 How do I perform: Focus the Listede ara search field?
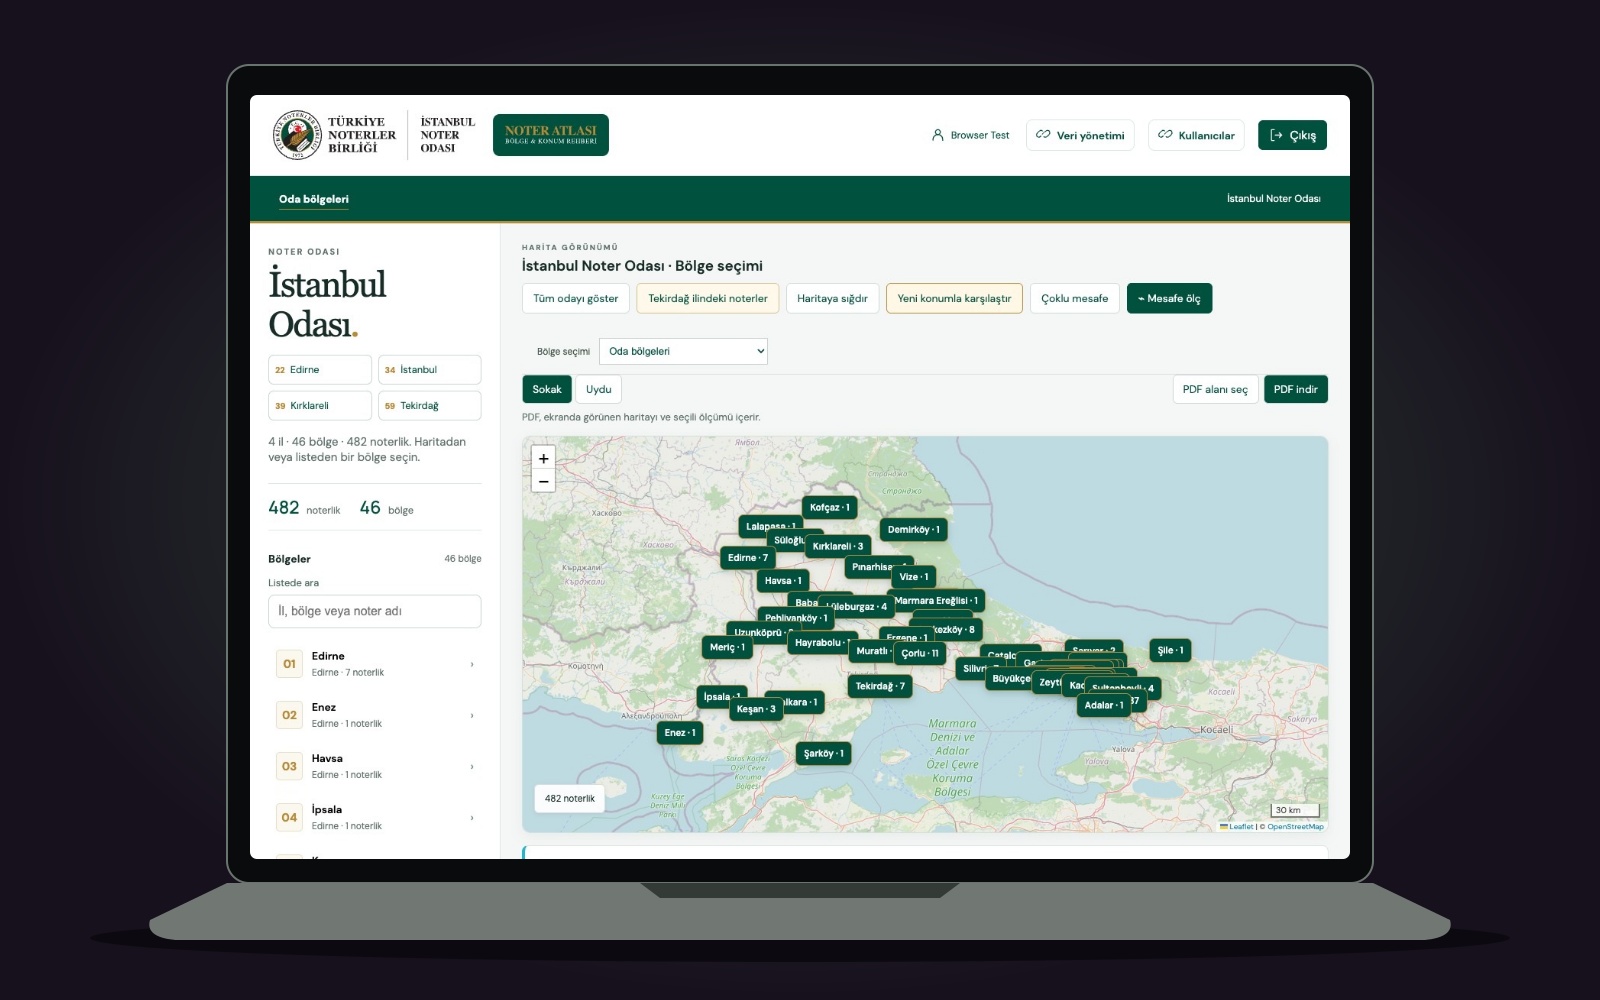[x=374, y=611]
